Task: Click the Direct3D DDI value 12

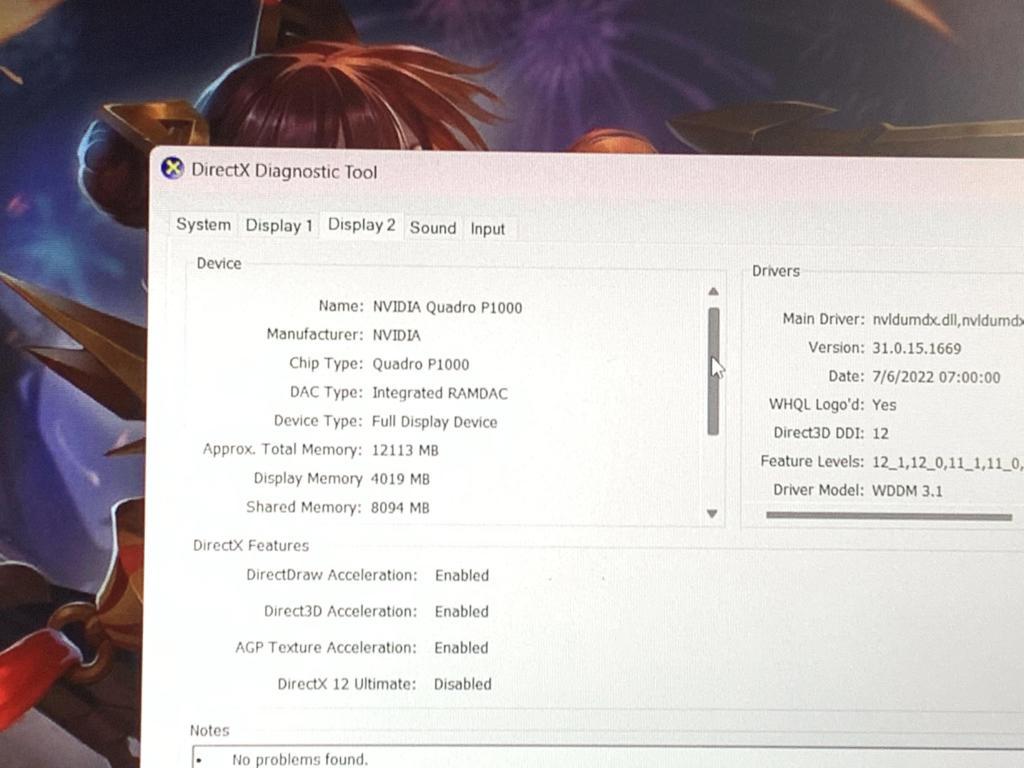Action: click(880, 433)
